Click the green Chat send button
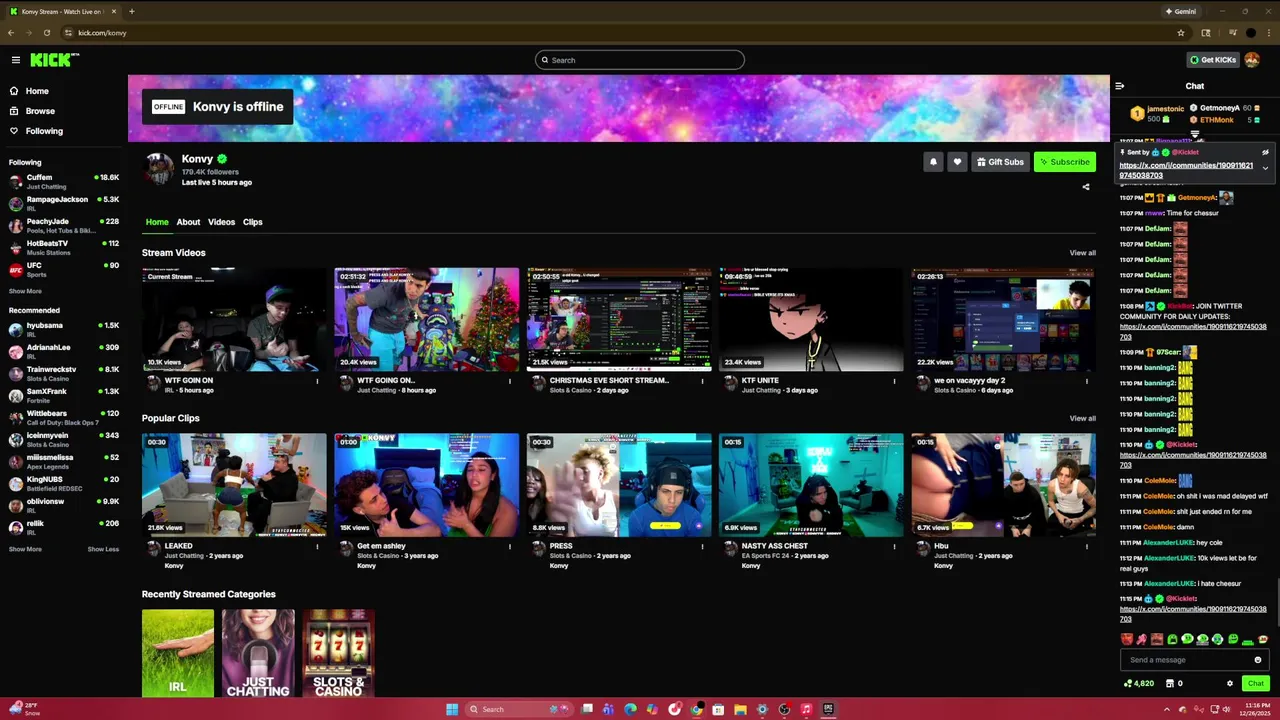 coord(1256,684)
